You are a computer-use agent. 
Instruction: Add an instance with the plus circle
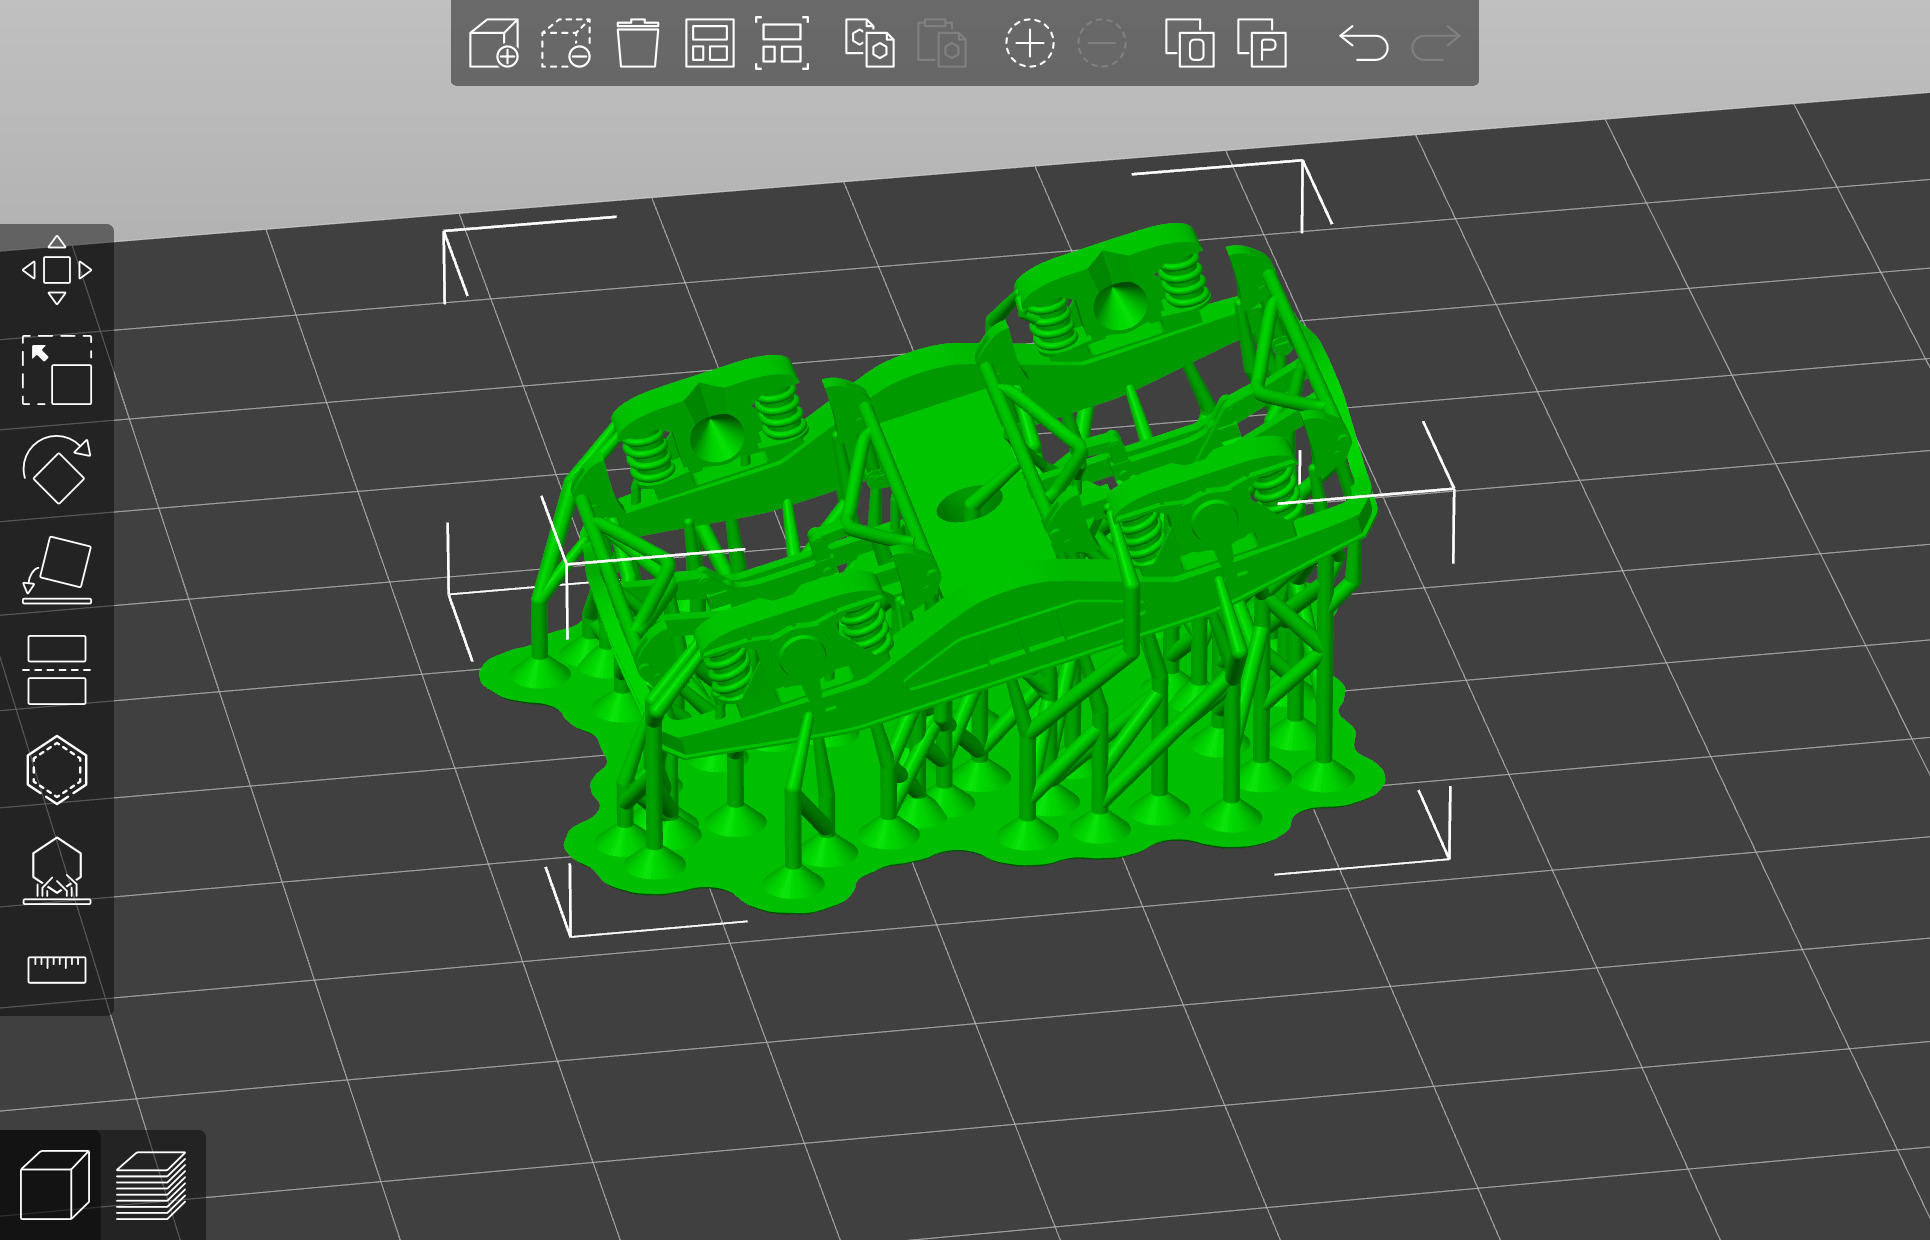click(1029, 44)
